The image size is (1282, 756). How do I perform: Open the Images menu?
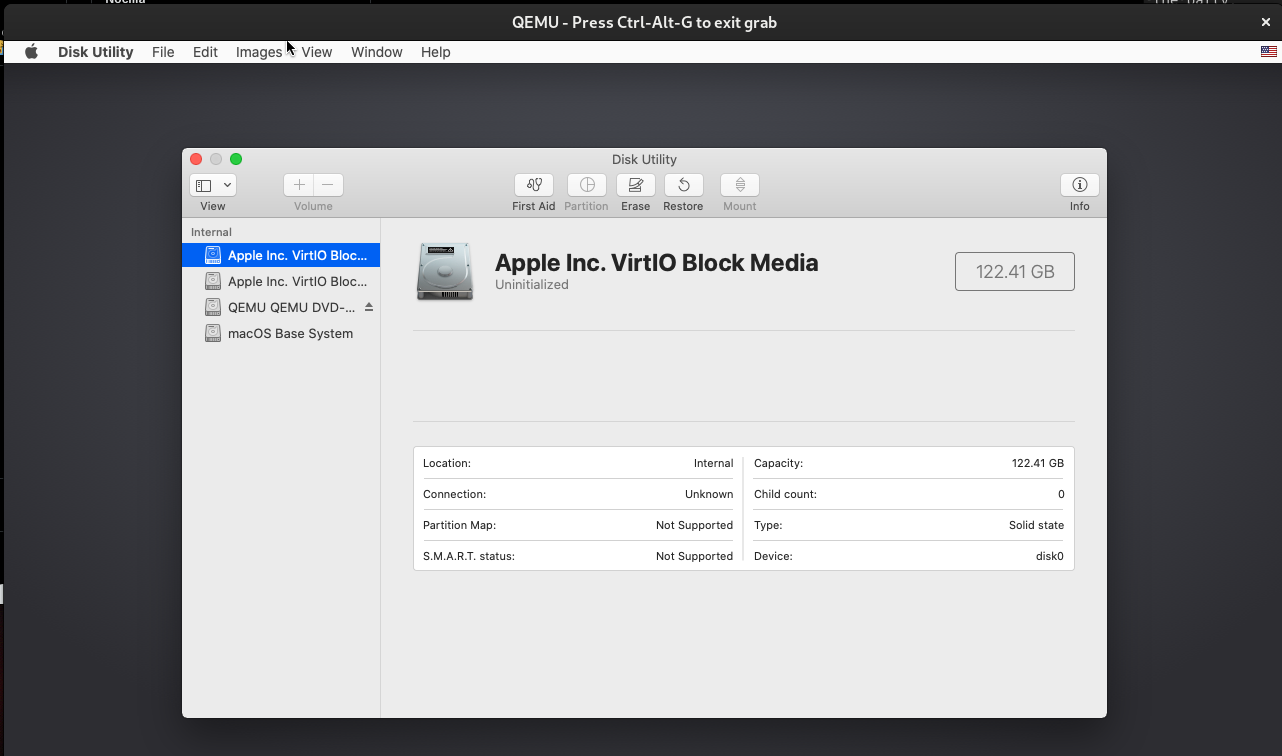click(x=259, y=52)
